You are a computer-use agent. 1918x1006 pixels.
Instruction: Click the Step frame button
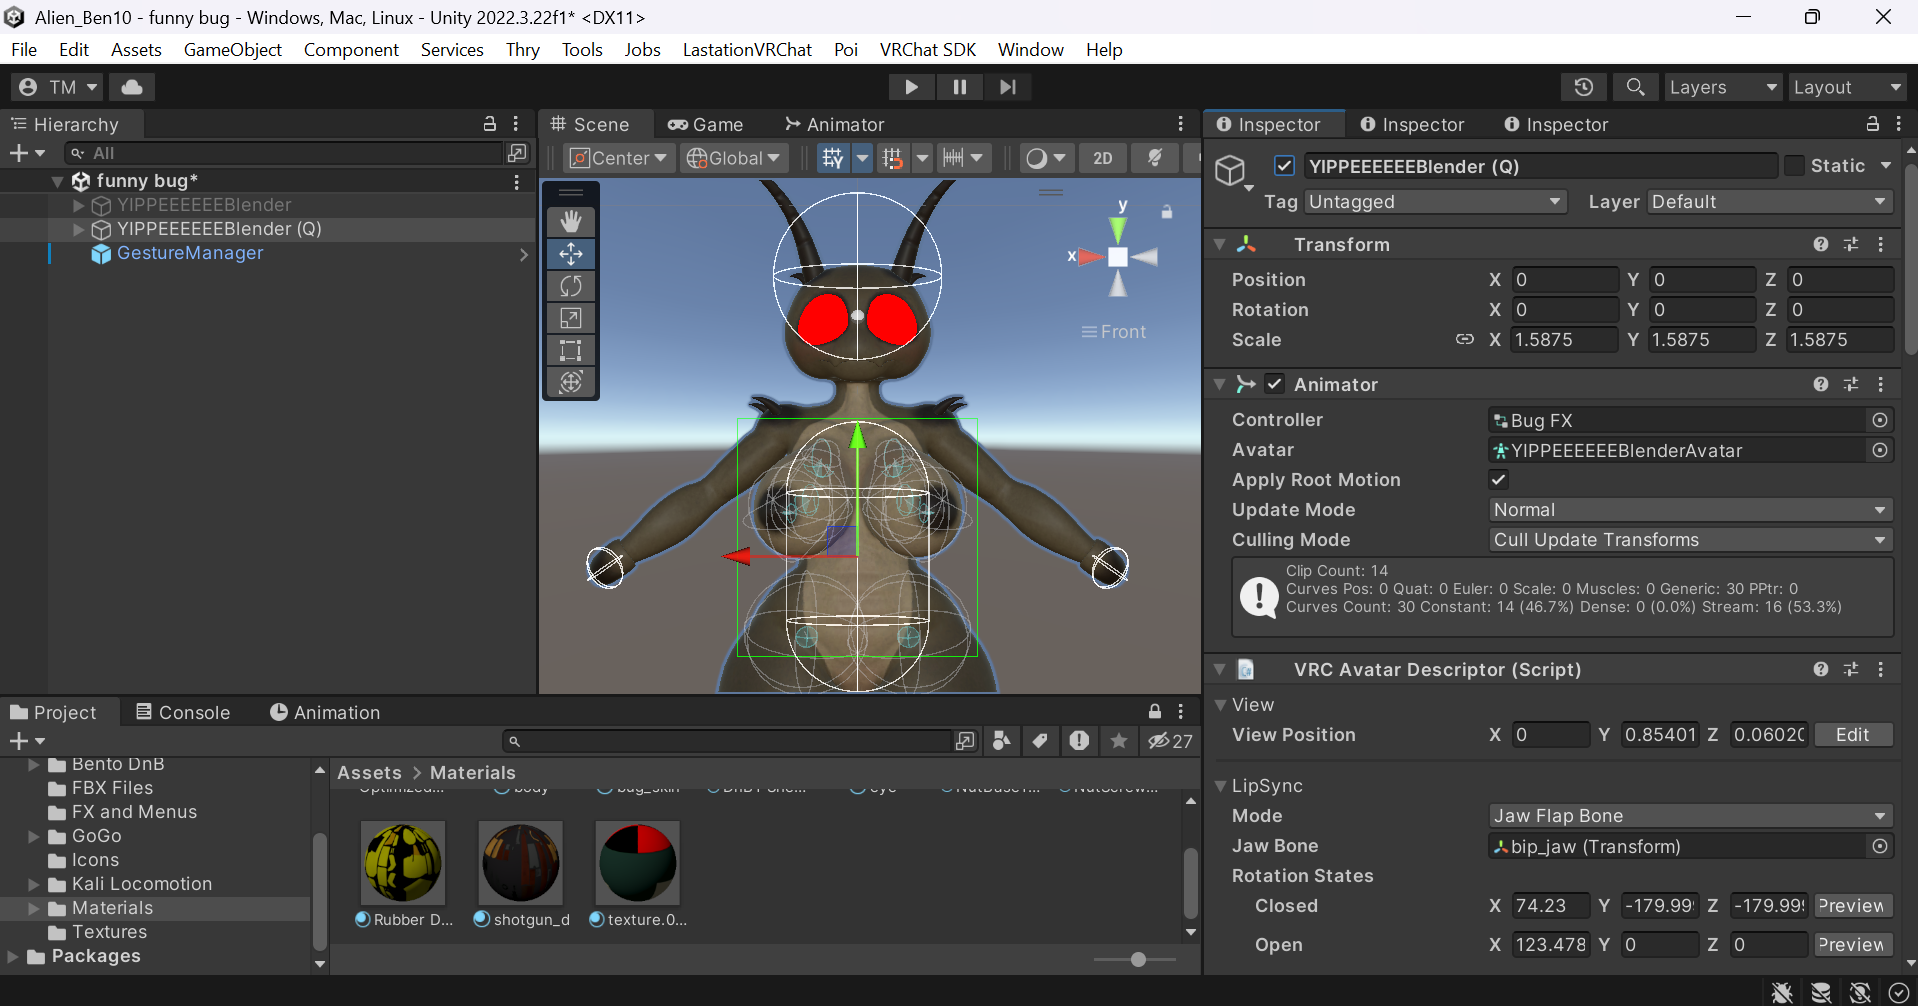coord(1008,87)
